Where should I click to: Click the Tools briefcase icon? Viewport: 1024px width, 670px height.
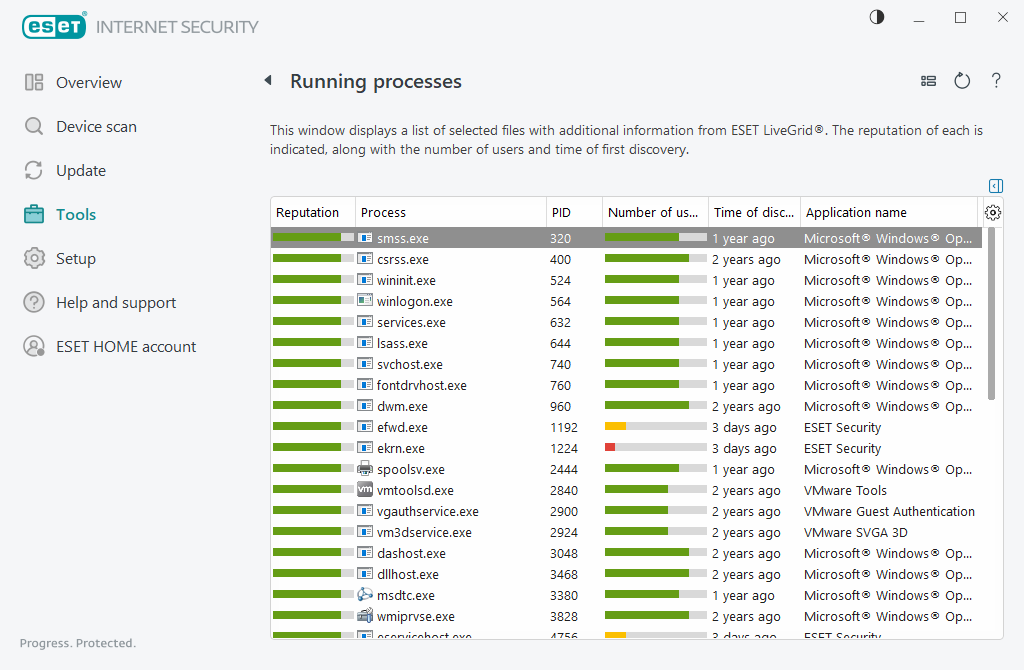(34, 214)
